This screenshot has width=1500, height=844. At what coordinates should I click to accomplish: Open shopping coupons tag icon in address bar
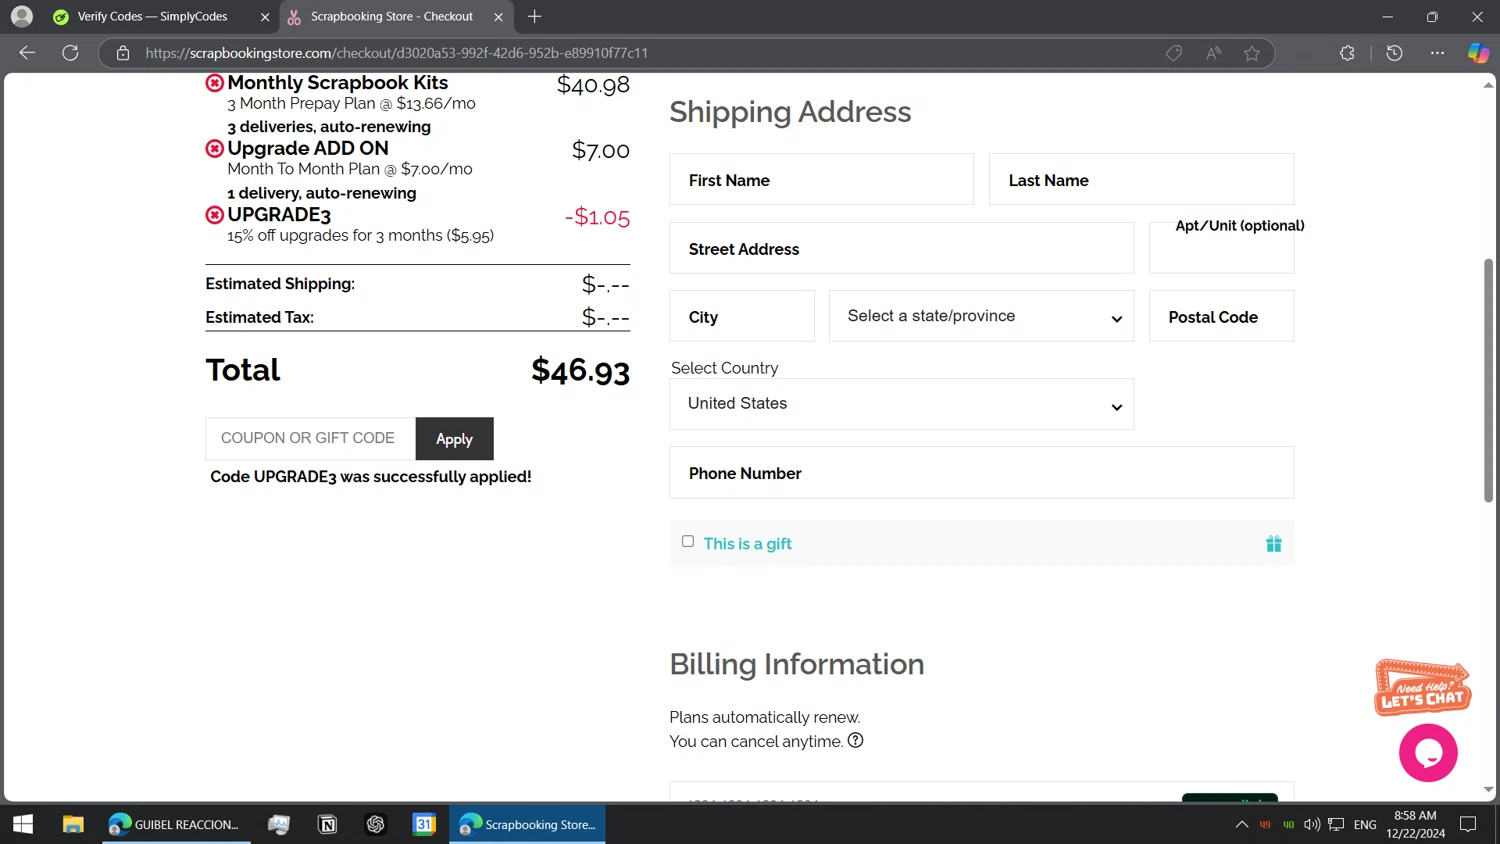point(1174,53)
